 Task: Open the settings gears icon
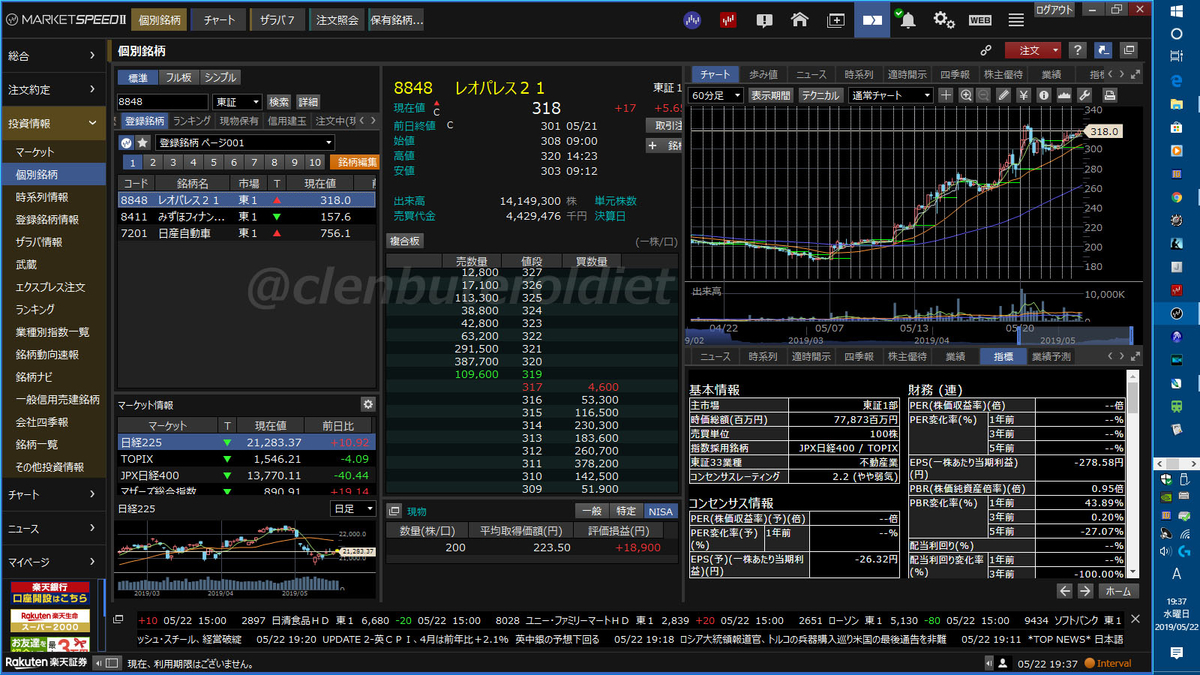[x=944, y=19]
